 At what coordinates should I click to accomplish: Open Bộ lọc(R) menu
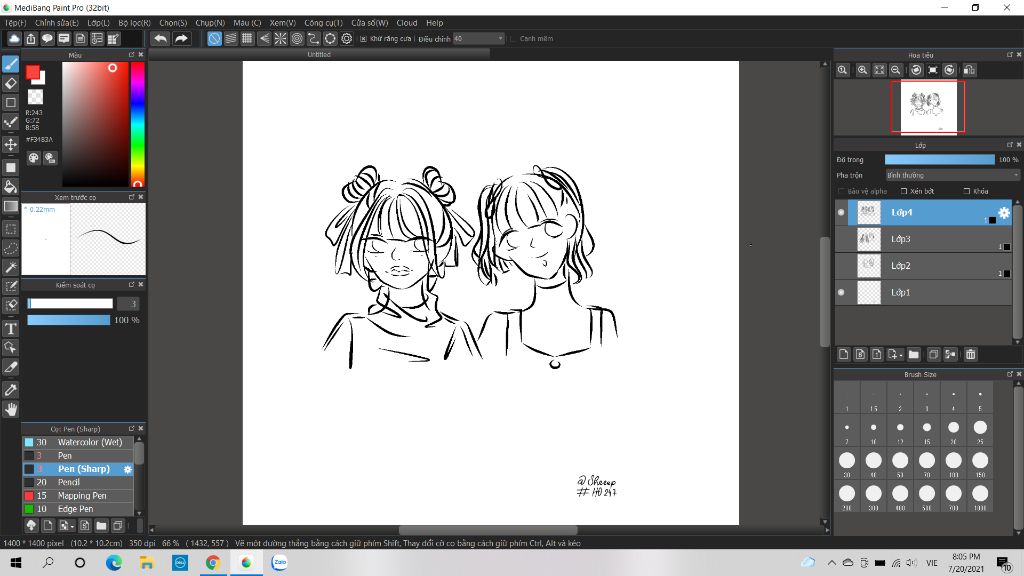[135, 23]
